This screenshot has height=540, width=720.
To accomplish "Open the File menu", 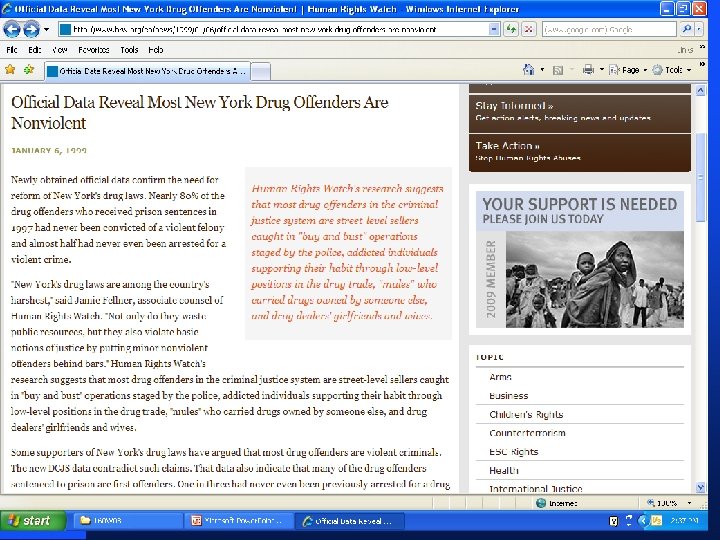I will [x=12, y=50].
